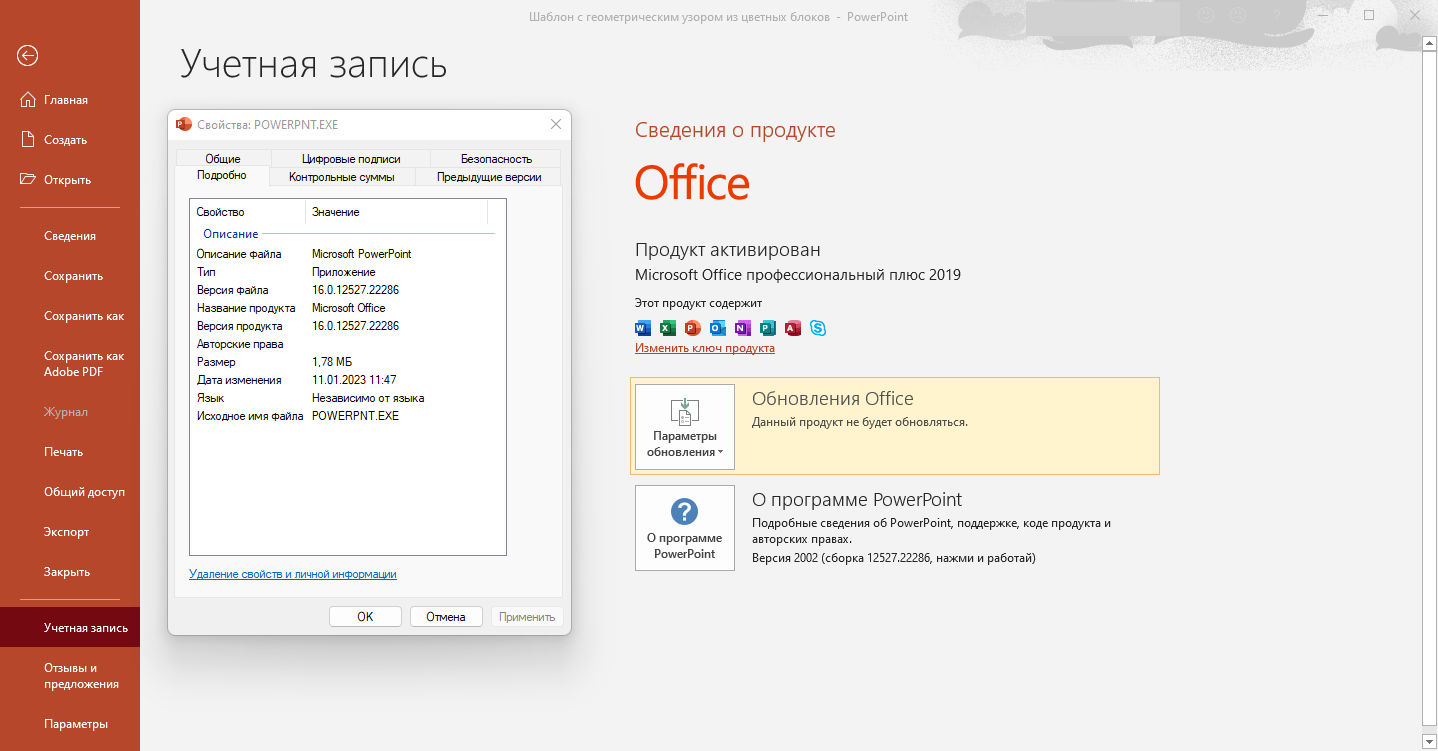Click the Word icon in product contents
Screen dimensions: 1438x751
(x=643, y=328)
